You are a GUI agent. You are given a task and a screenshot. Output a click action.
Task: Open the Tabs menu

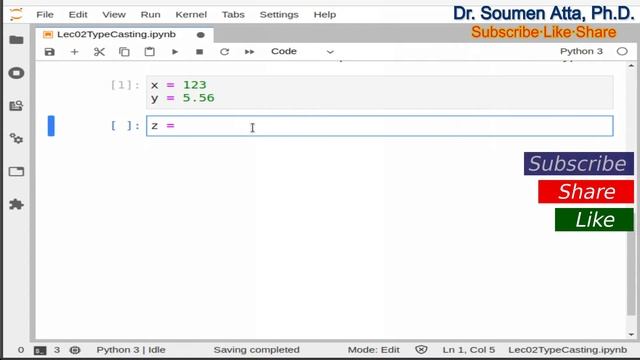click(x=233, y=15)
